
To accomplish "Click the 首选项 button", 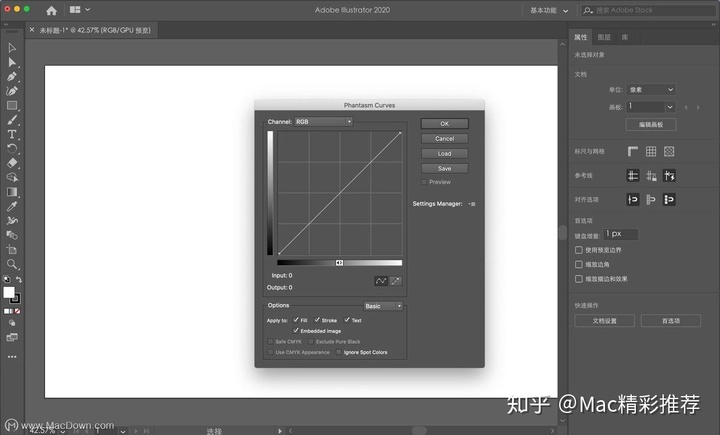I will [671, 321].
